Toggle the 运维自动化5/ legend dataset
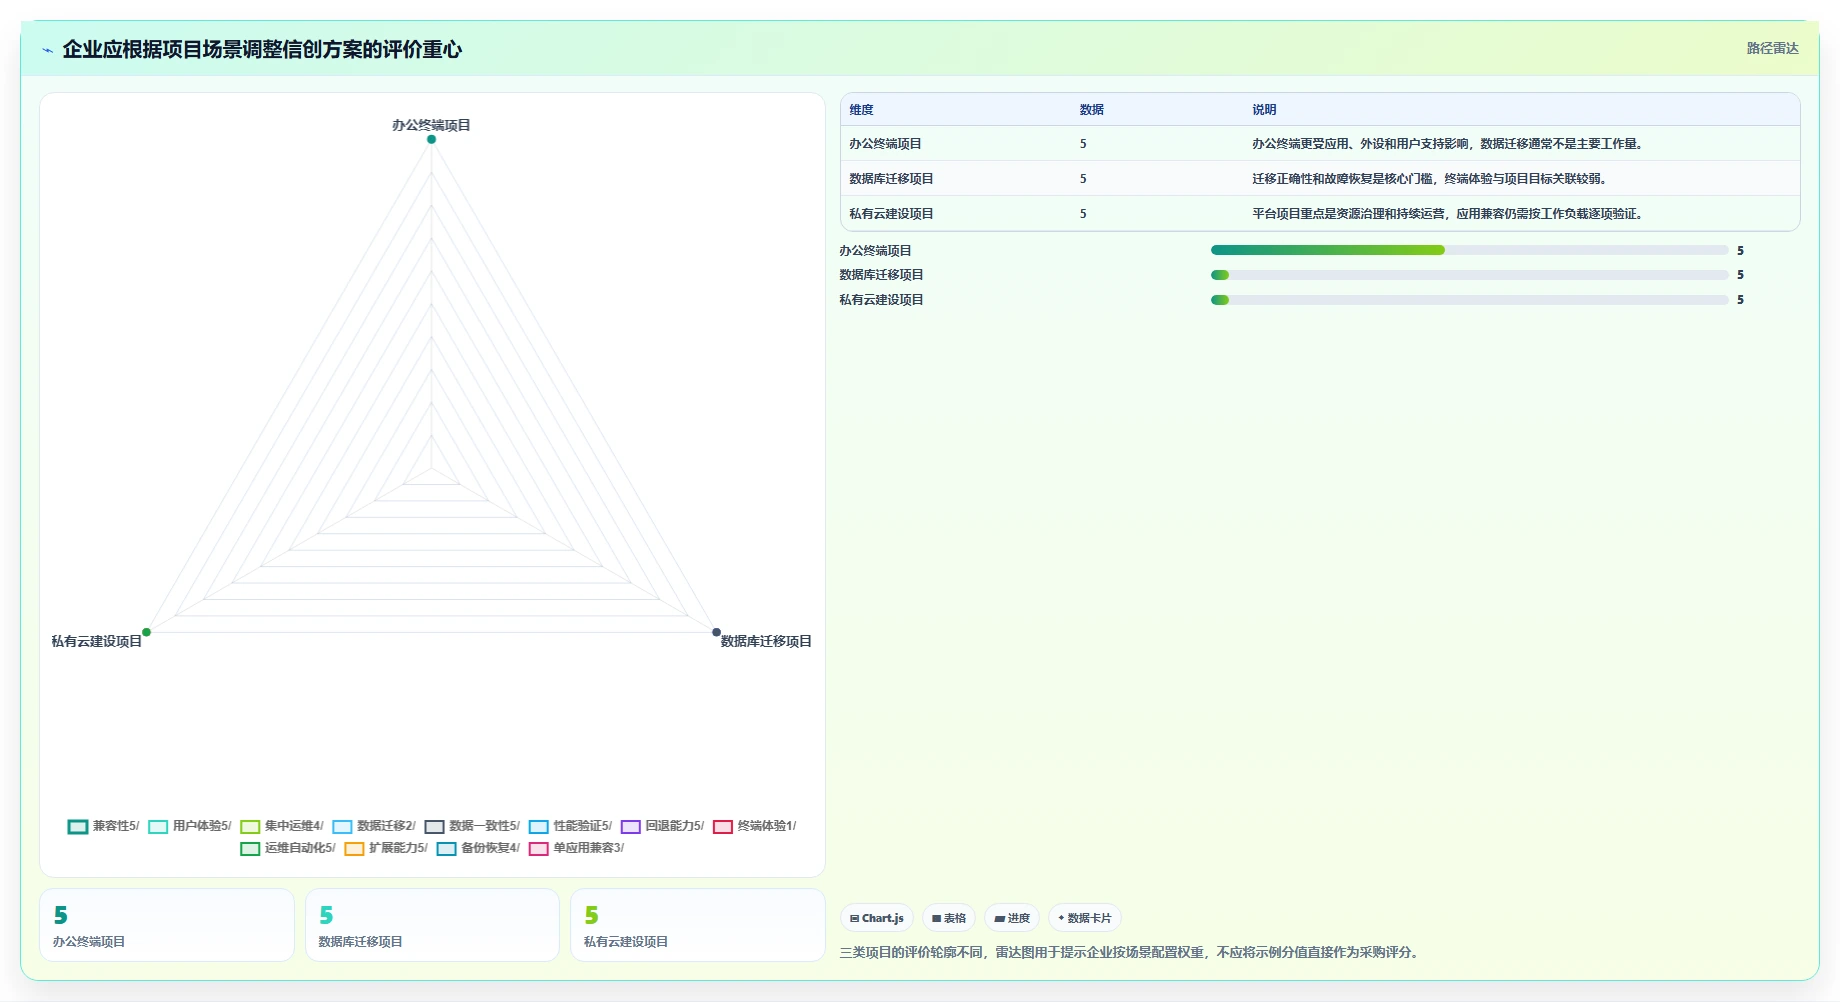Image resolution: width=1840 pixels, height=1002 pixels. click(x=288, y=848)
